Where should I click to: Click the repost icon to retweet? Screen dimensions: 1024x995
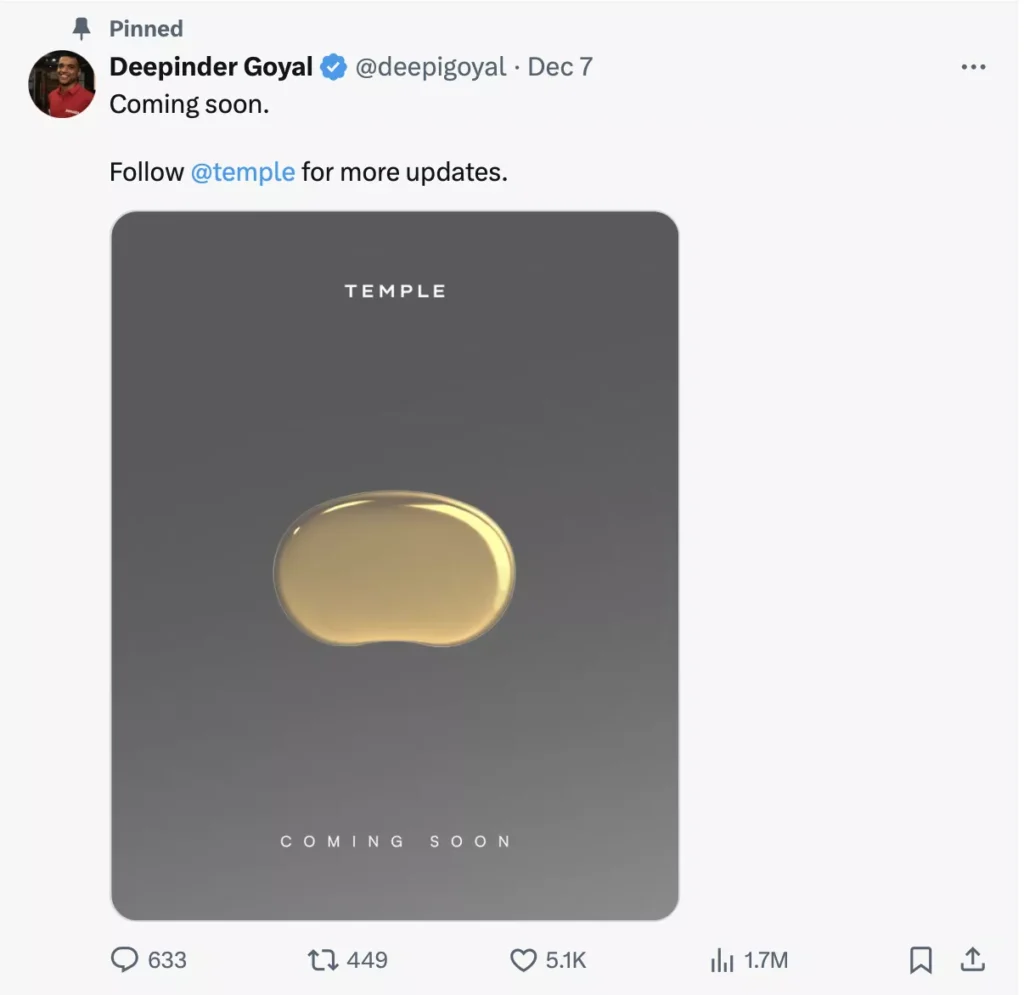click(x=323, y=960)
